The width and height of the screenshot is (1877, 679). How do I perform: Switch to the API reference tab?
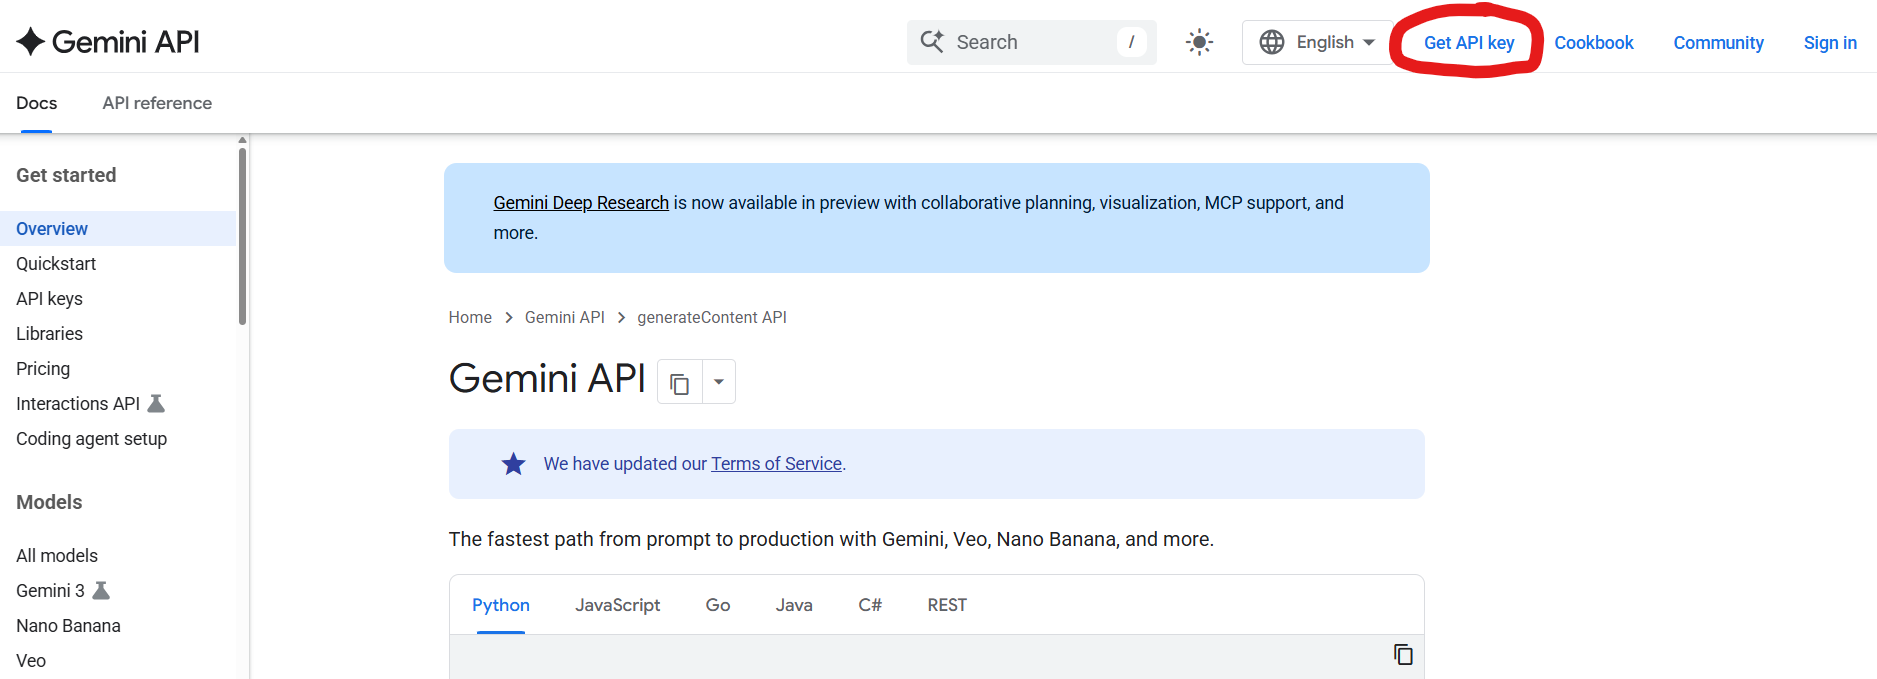(x=157, y=103)
